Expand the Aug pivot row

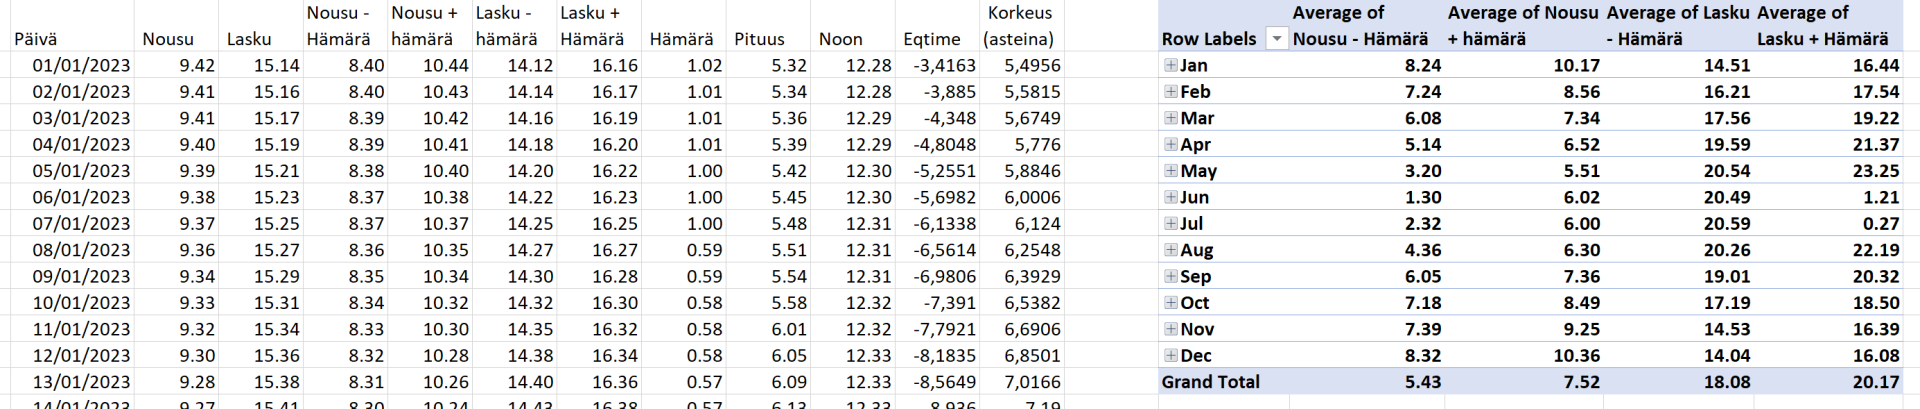click(x=1170, y=249)
